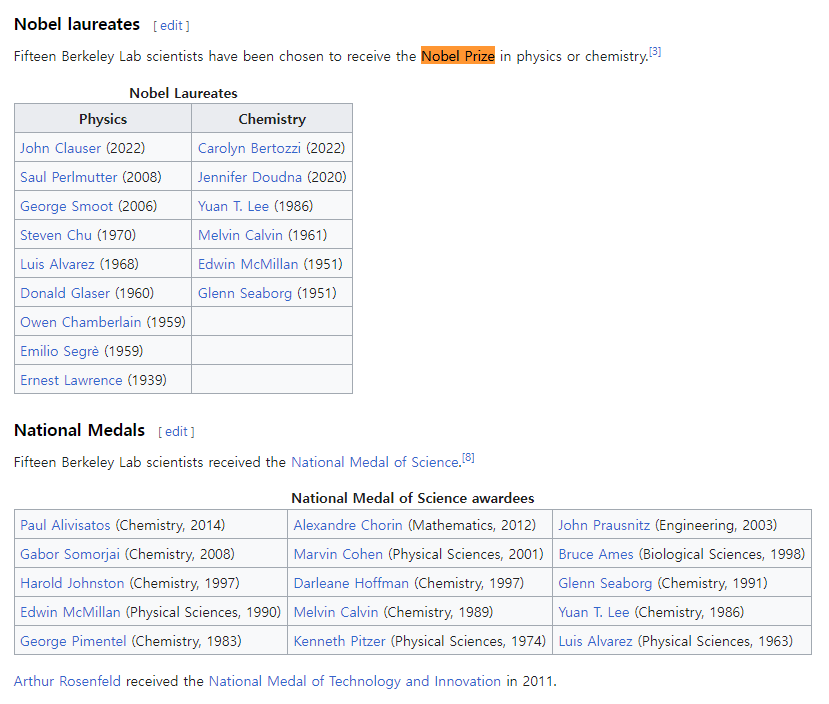
Task: Open citation reference [8]
Action: 468,457
